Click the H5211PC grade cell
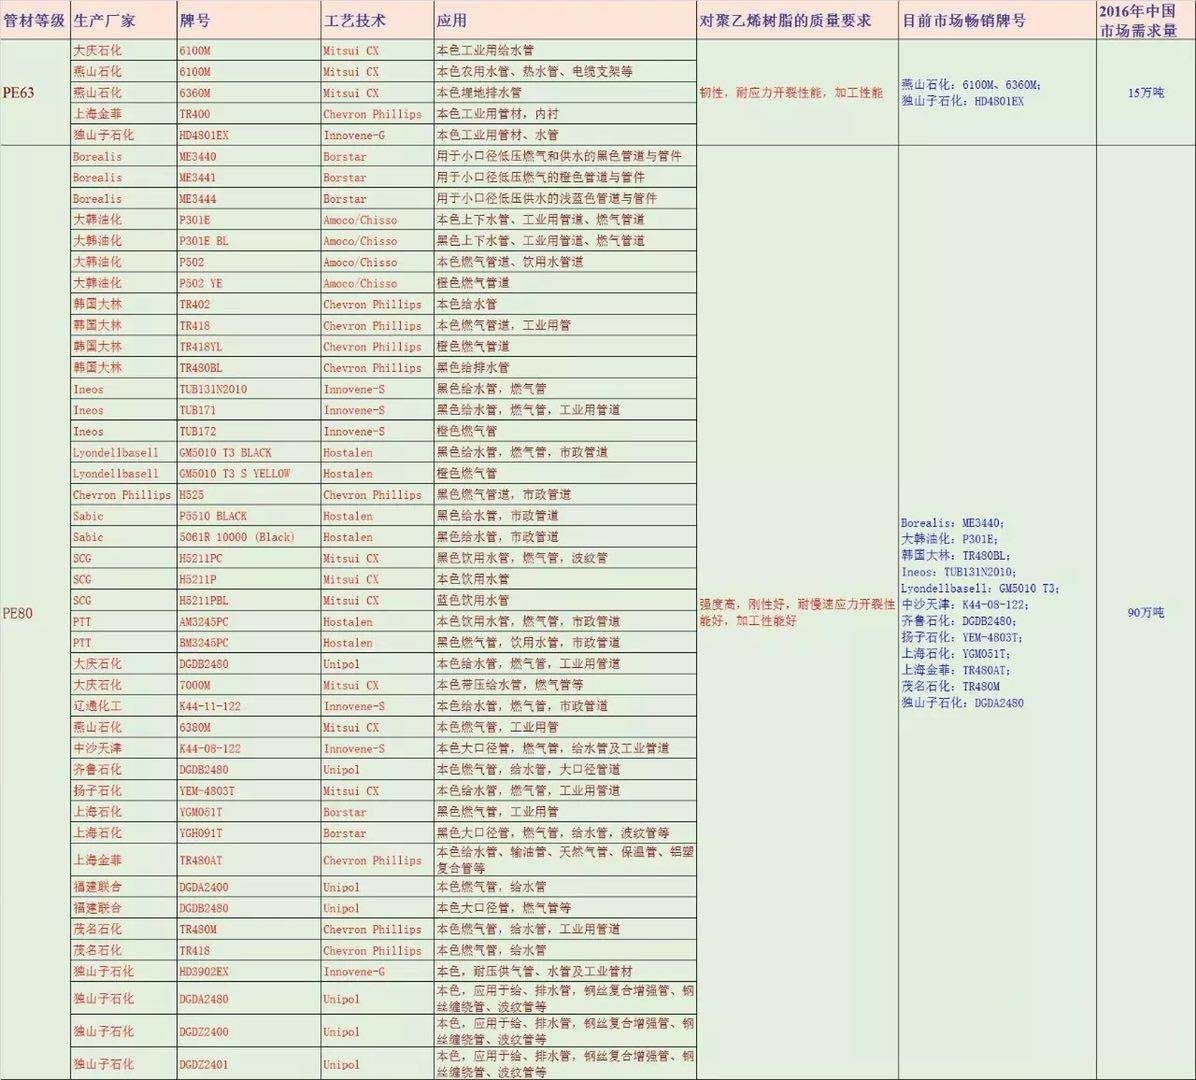Image resolution: width=1196 pixels, height=1080 pixels. tap(248, 558)
